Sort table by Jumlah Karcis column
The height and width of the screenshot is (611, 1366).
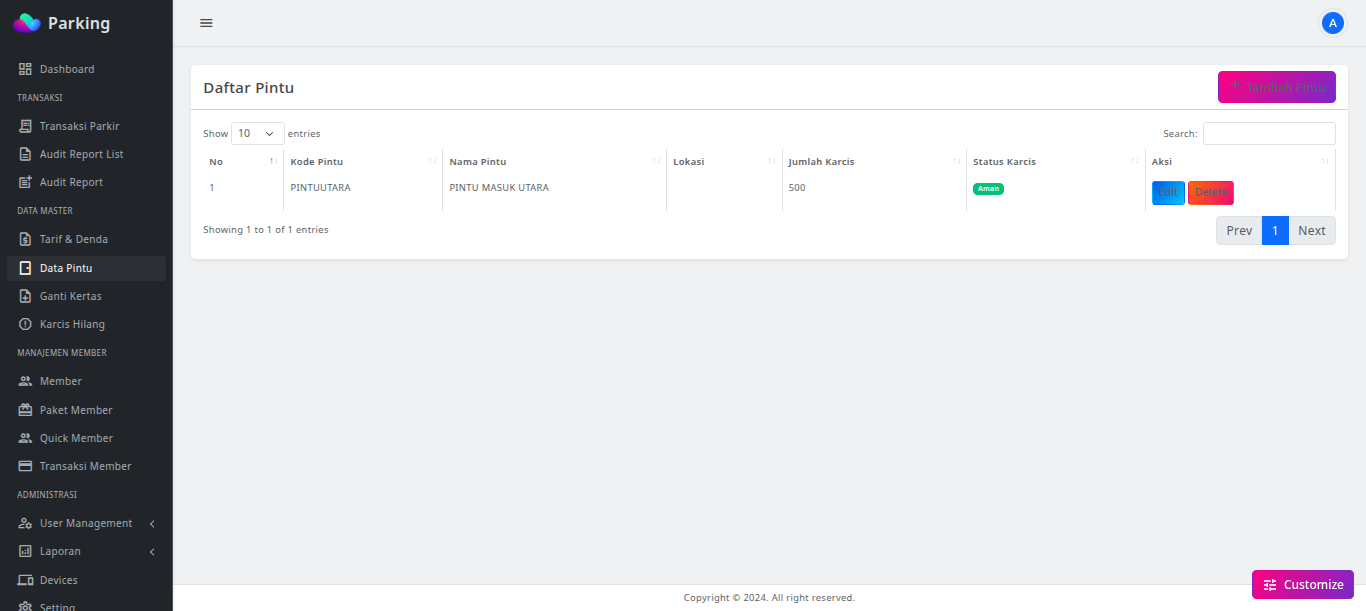click(874, 162)
